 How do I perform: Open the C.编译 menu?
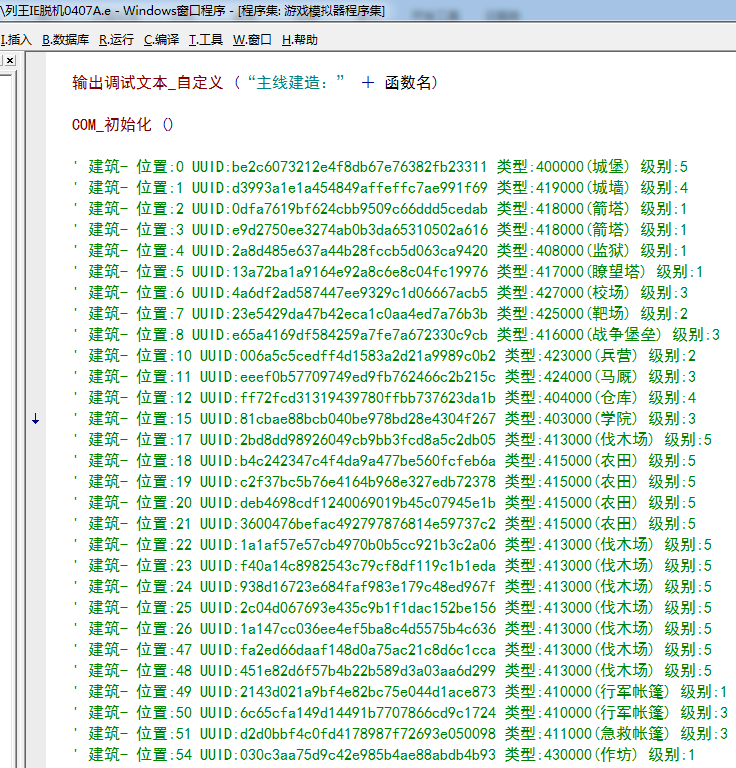point(161,40)
